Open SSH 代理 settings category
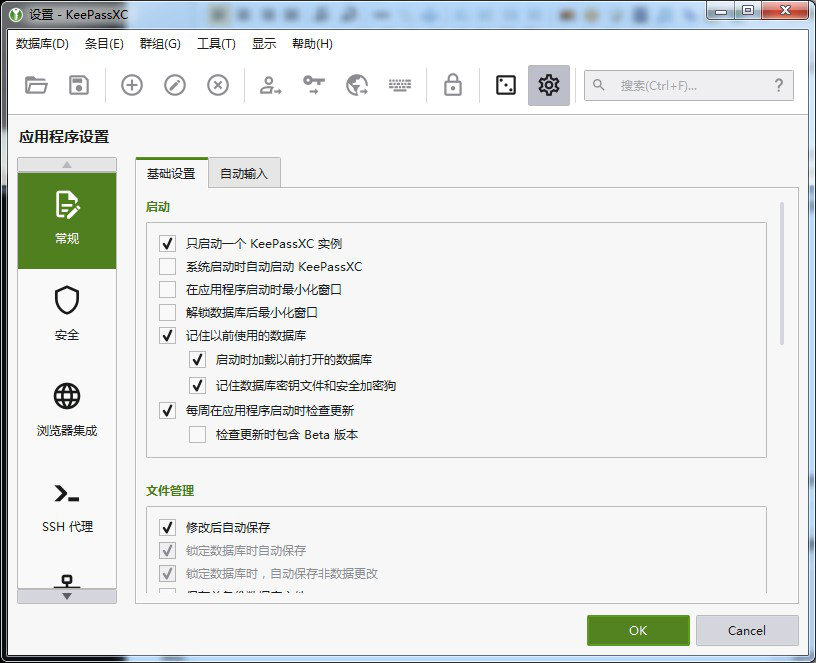Viewport: 816px width, 663px height. [67, 507]
